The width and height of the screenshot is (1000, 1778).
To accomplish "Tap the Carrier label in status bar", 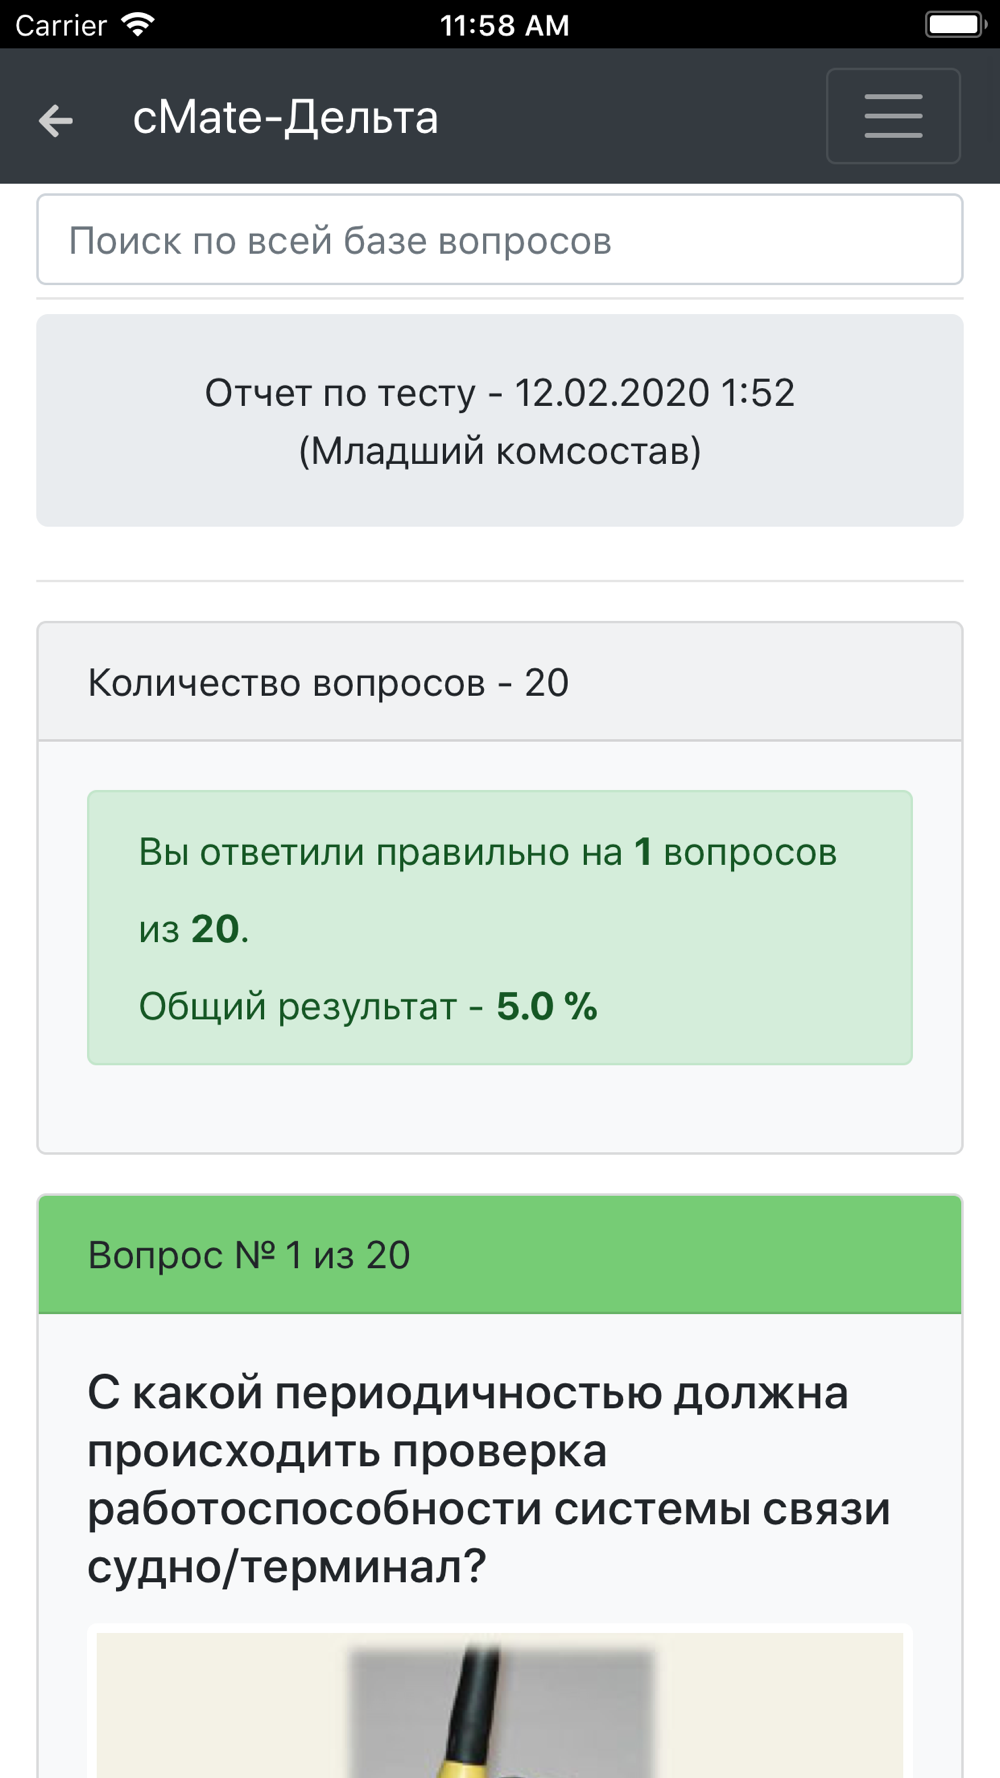I will pyautogui.click(x=61, y=25).
